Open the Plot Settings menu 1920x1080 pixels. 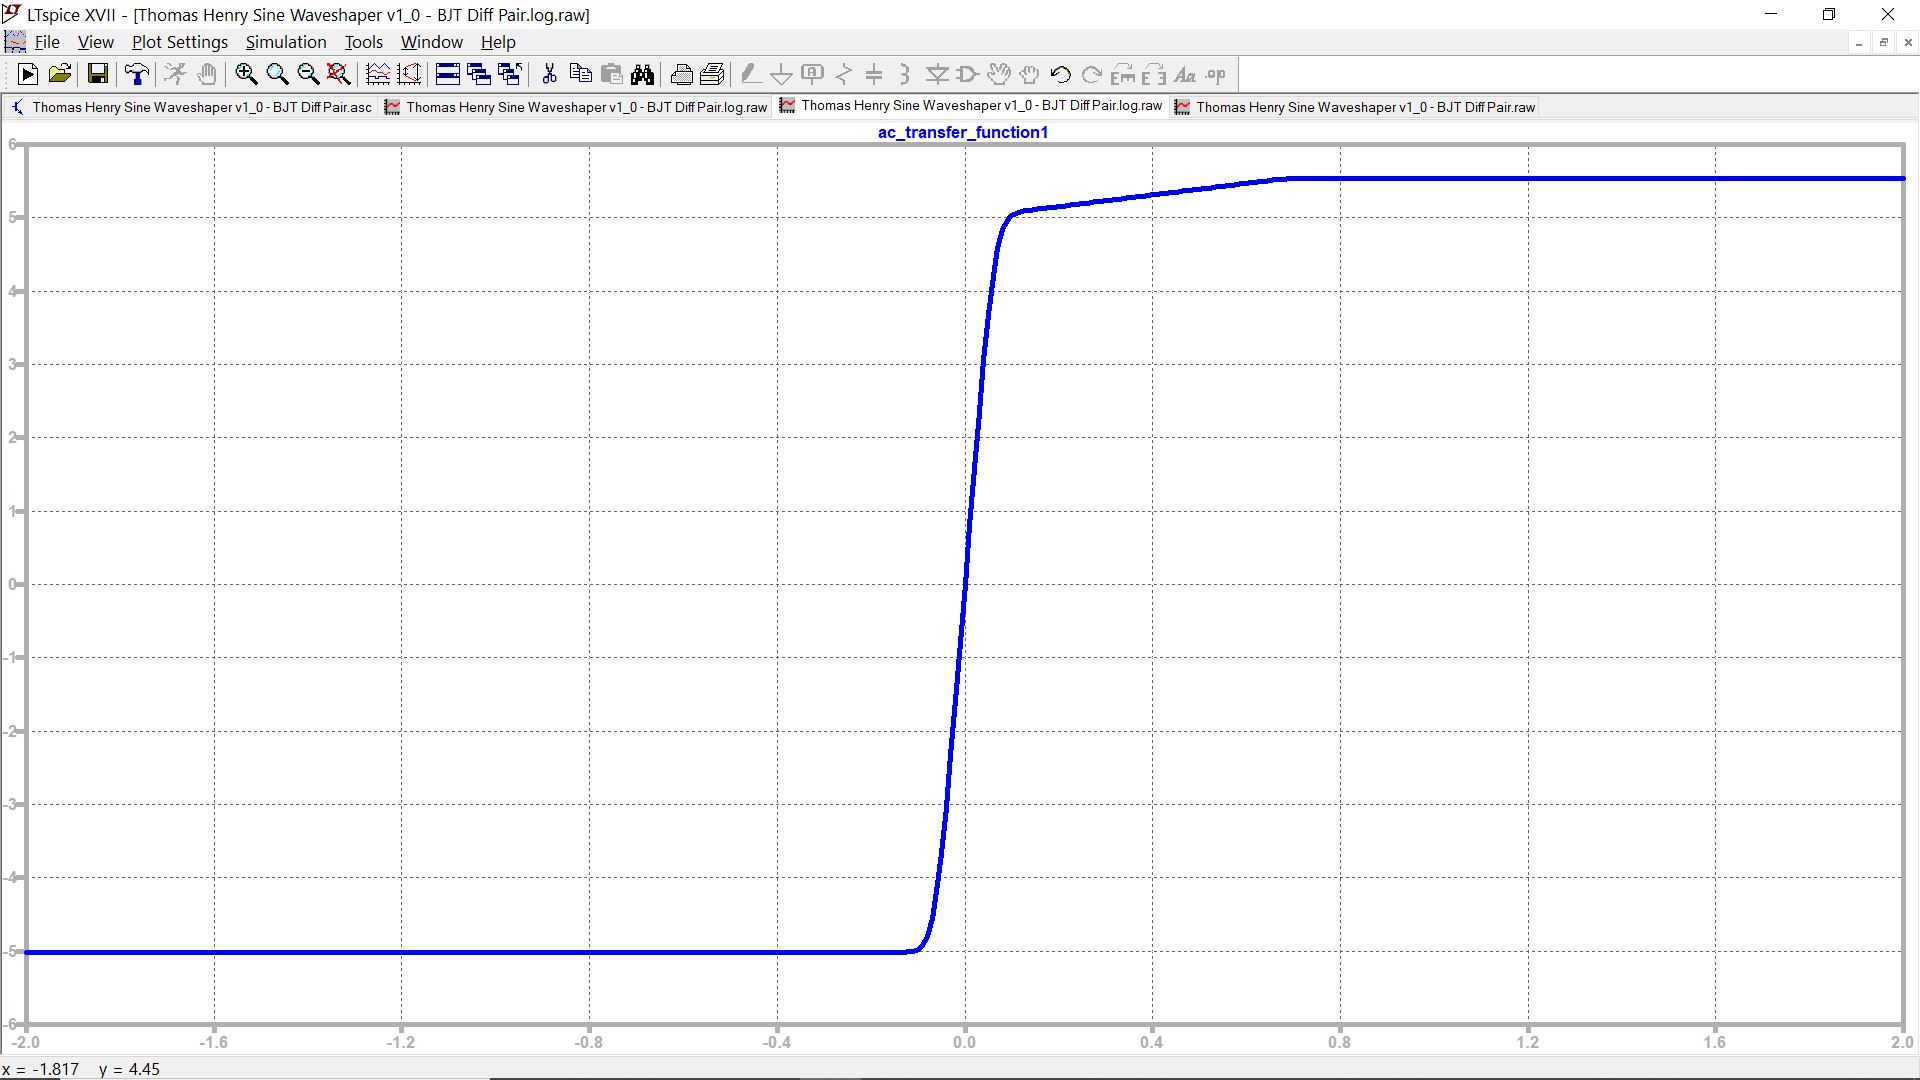(180, 42)
